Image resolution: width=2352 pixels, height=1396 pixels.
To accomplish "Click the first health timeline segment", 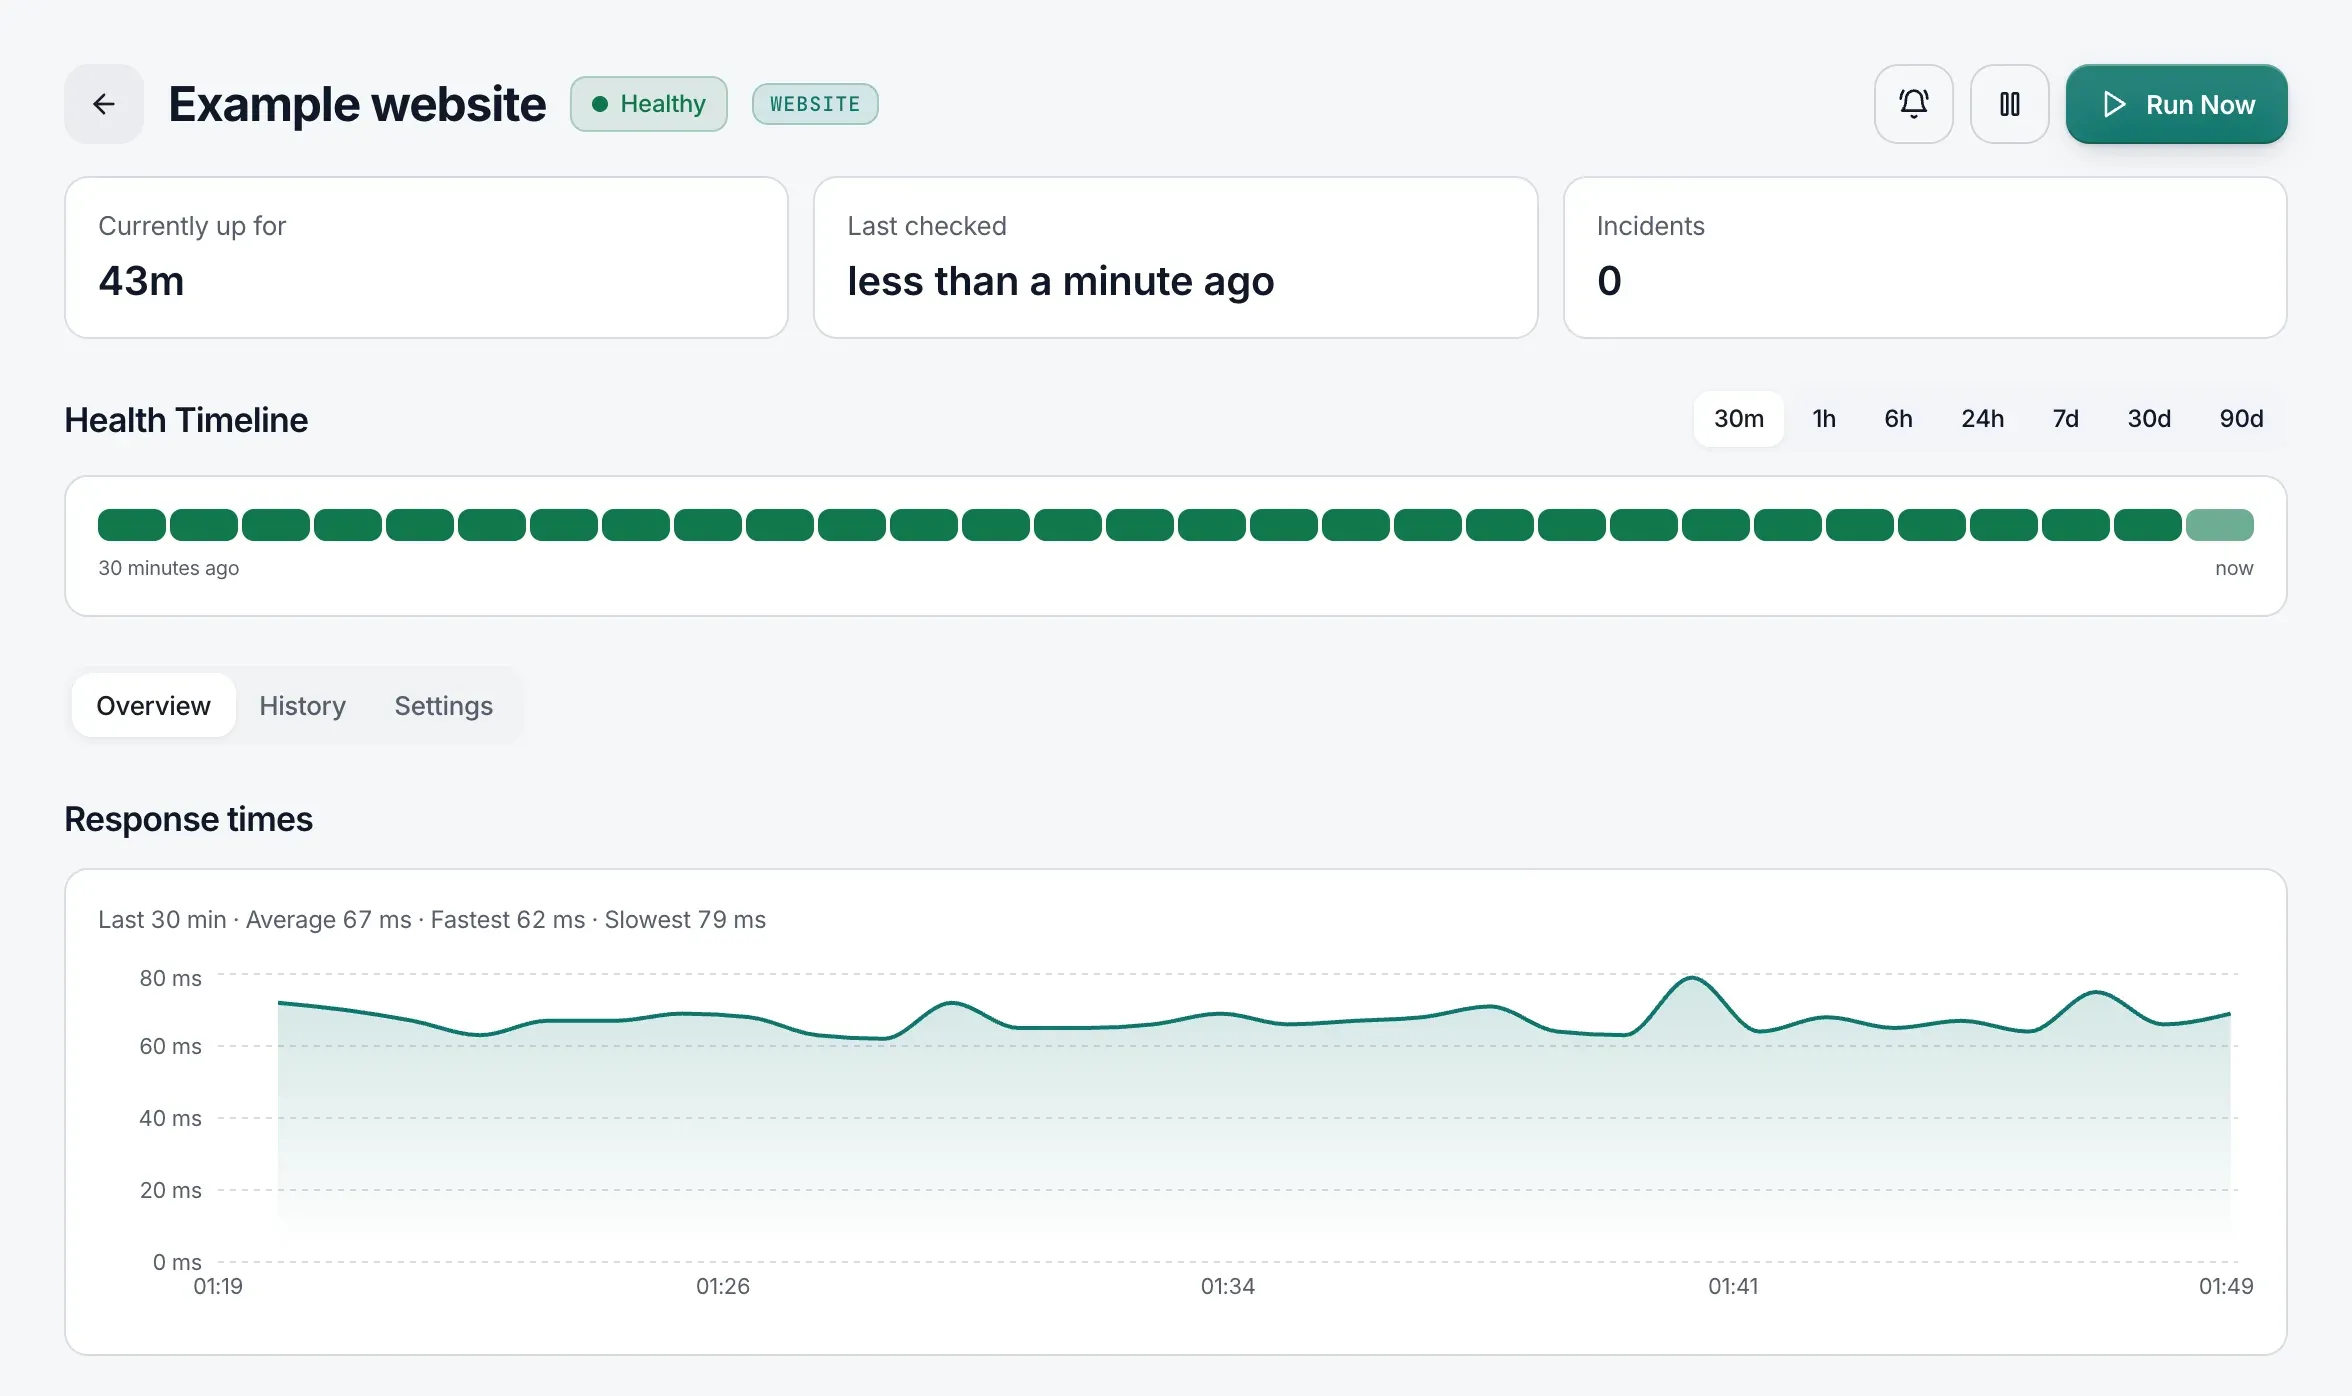I will click(x=132, y=524).
